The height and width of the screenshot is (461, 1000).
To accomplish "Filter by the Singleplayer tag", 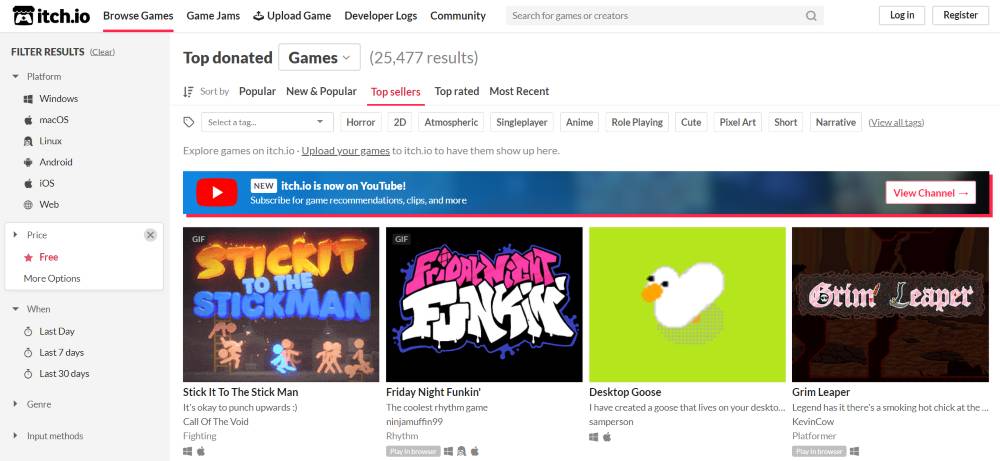I will (522, 122).
